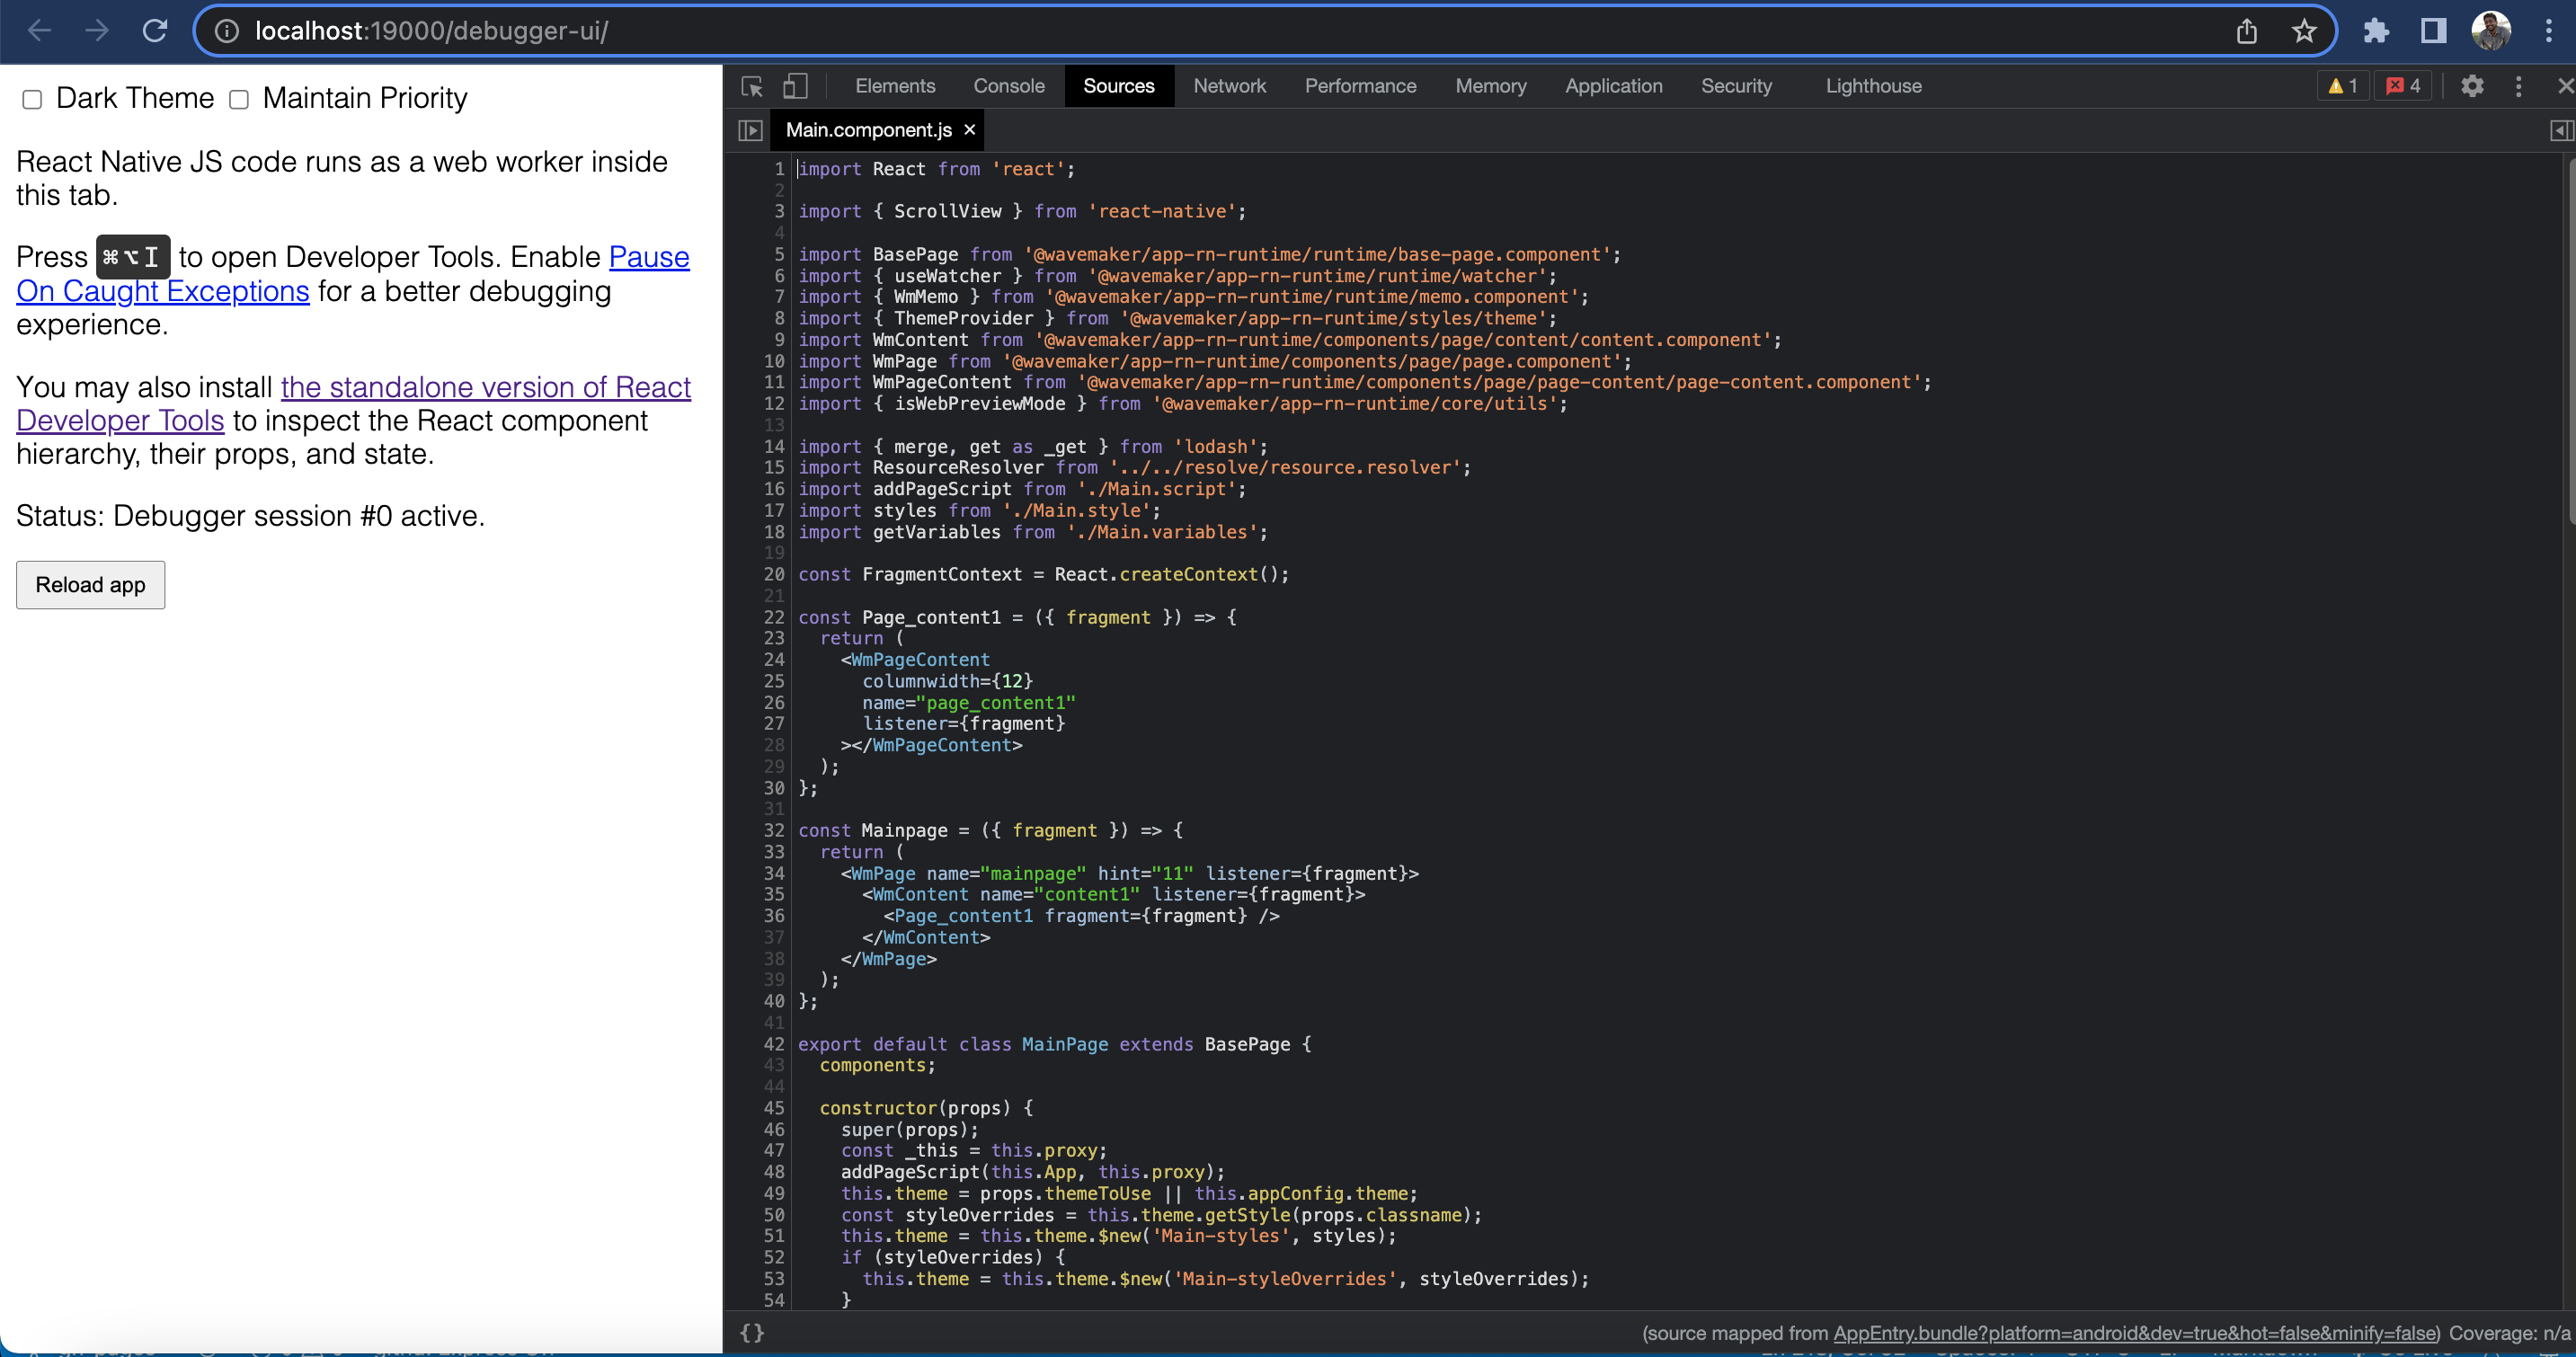The image size is (2576, 1357).
Task: Switch to the Network panel
Action: pyautogui.click(x=1230, y=86)
